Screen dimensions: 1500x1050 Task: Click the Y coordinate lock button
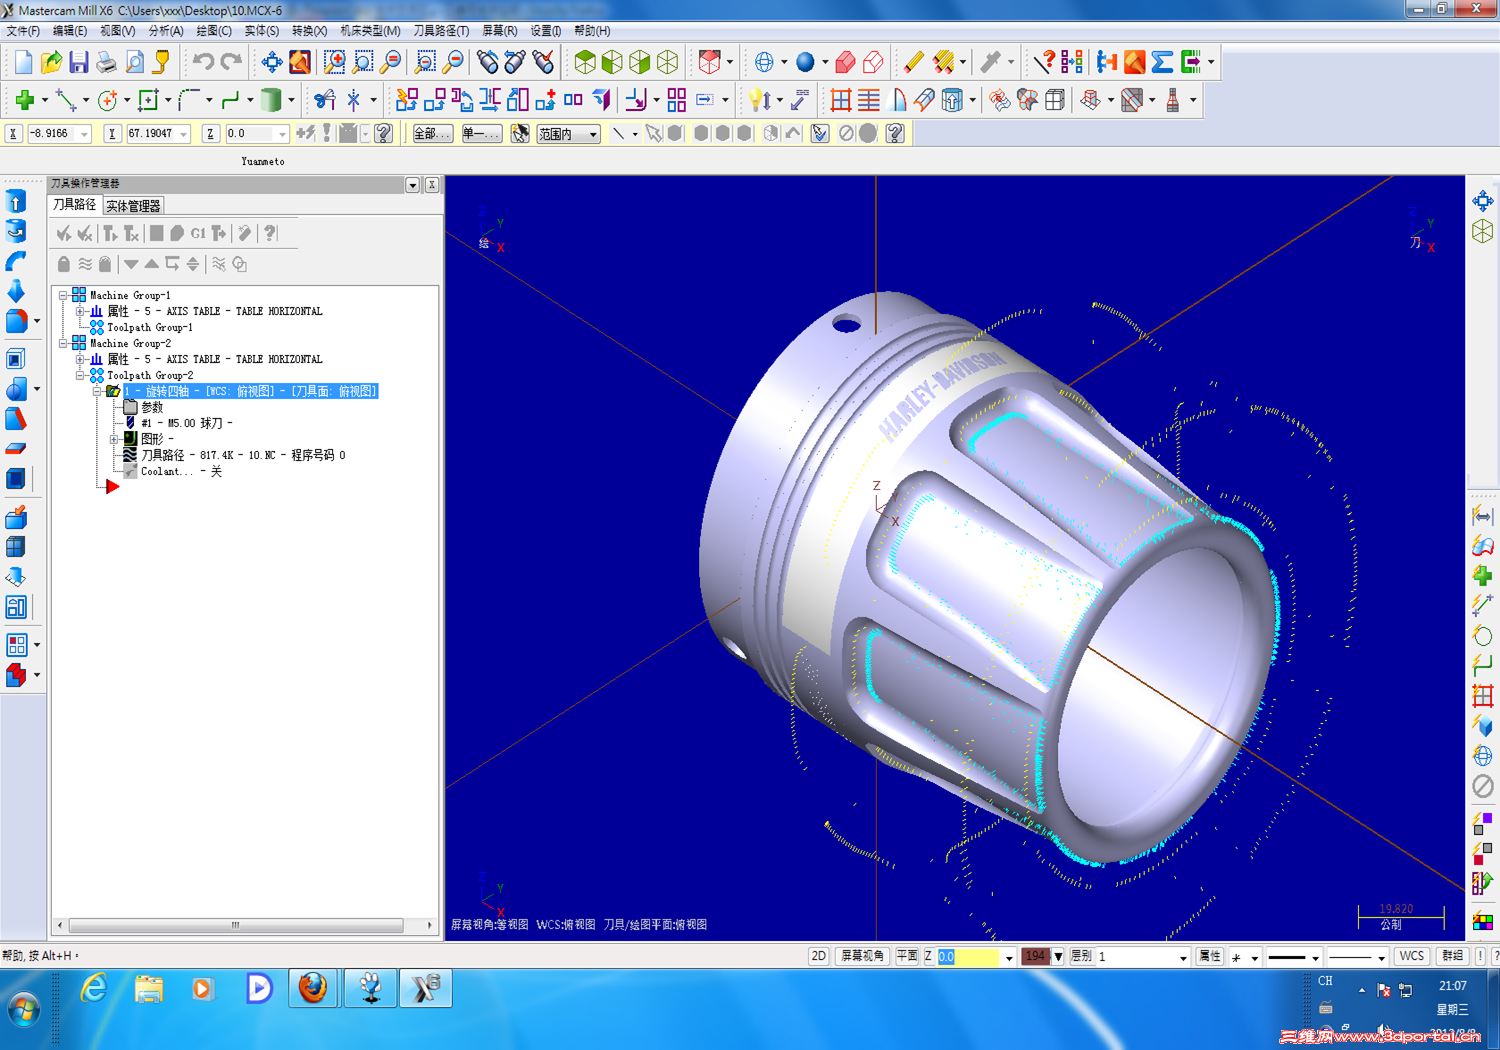pyautogui.click(x=112, y=133)
